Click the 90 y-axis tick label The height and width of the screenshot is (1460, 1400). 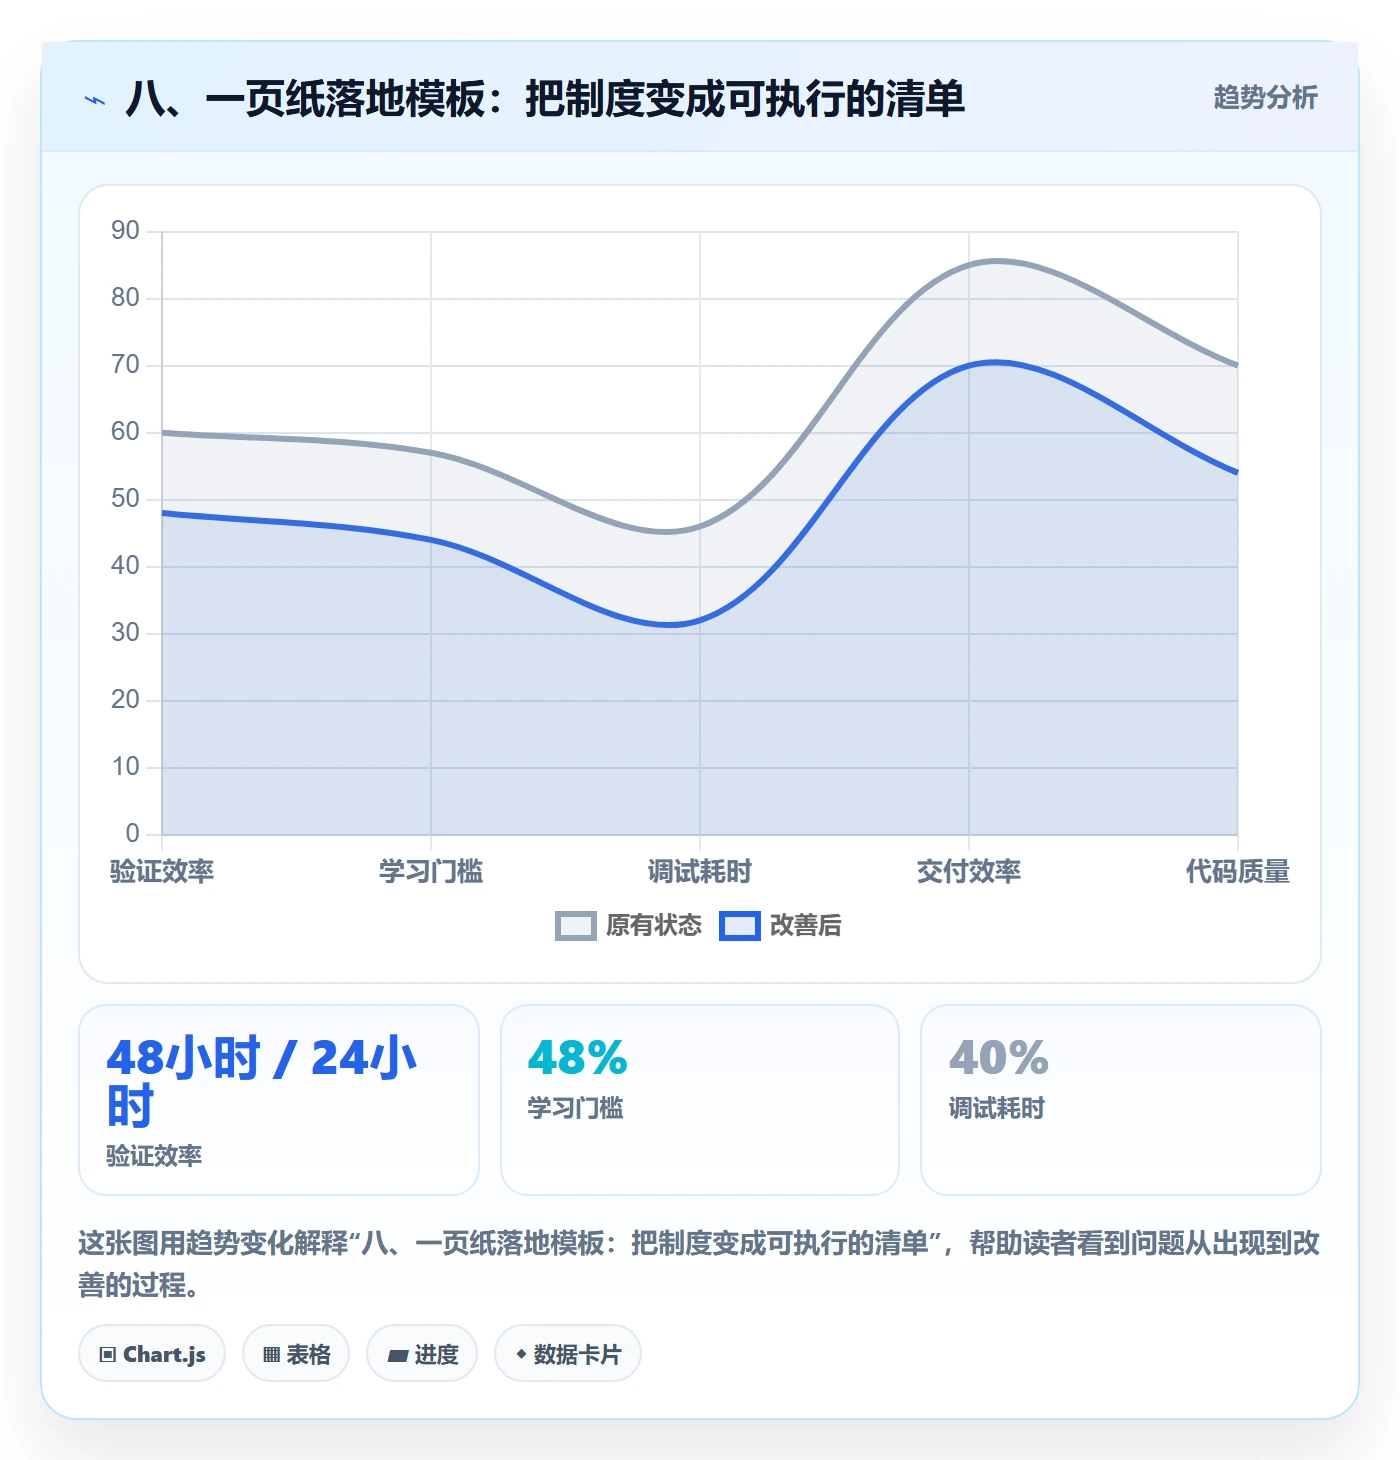[125, 231]
